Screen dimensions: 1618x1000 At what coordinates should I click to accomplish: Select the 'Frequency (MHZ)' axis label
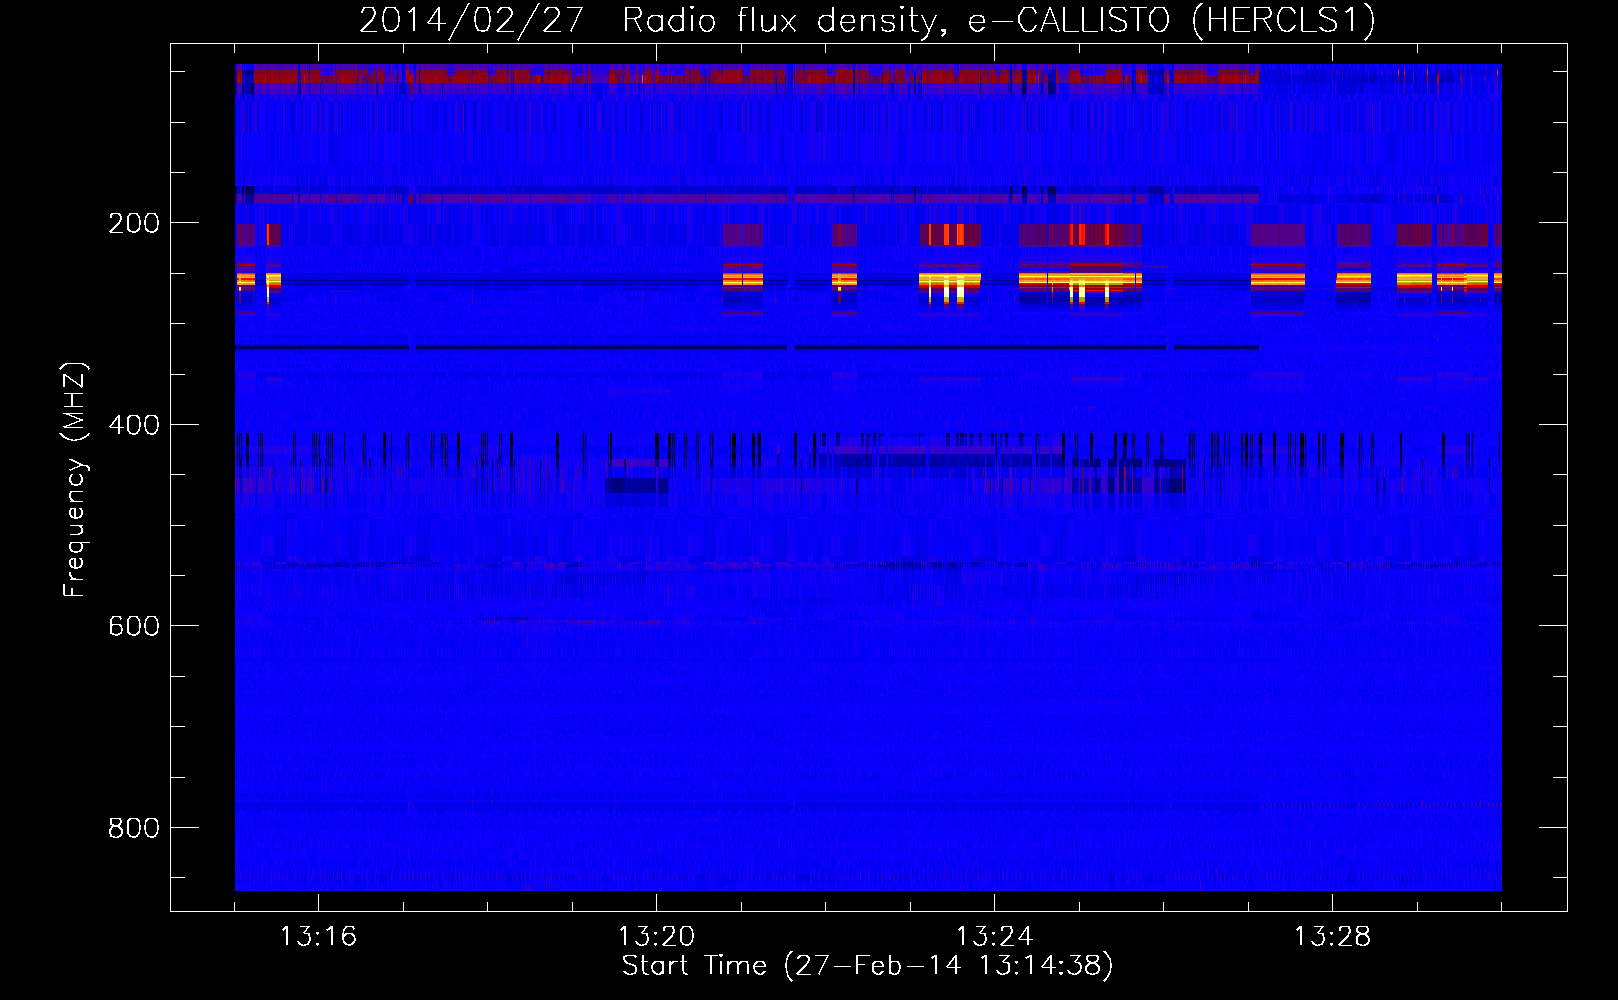(74, 479)
